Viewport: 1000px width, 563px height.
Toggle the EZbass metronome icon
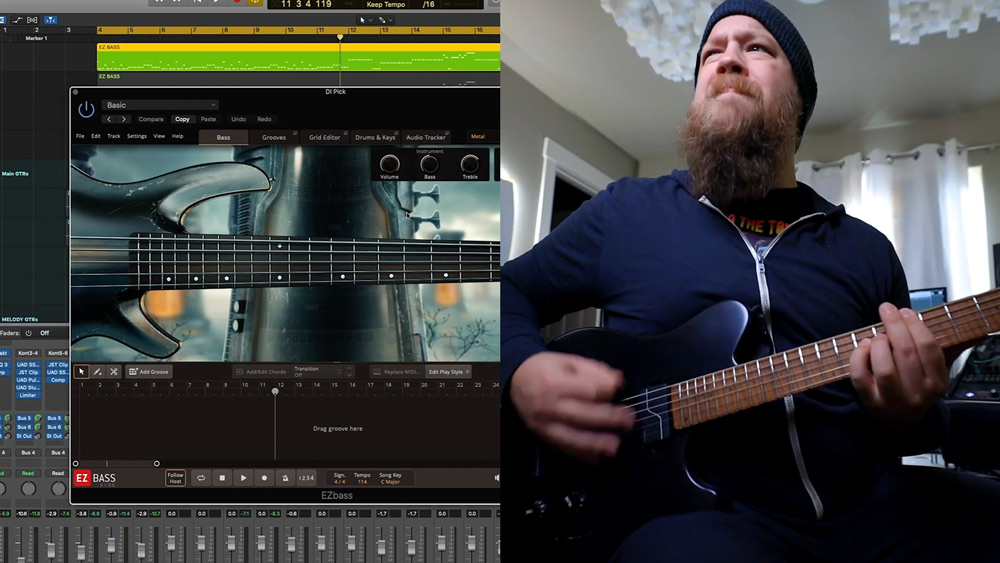[x=285, y=478]
